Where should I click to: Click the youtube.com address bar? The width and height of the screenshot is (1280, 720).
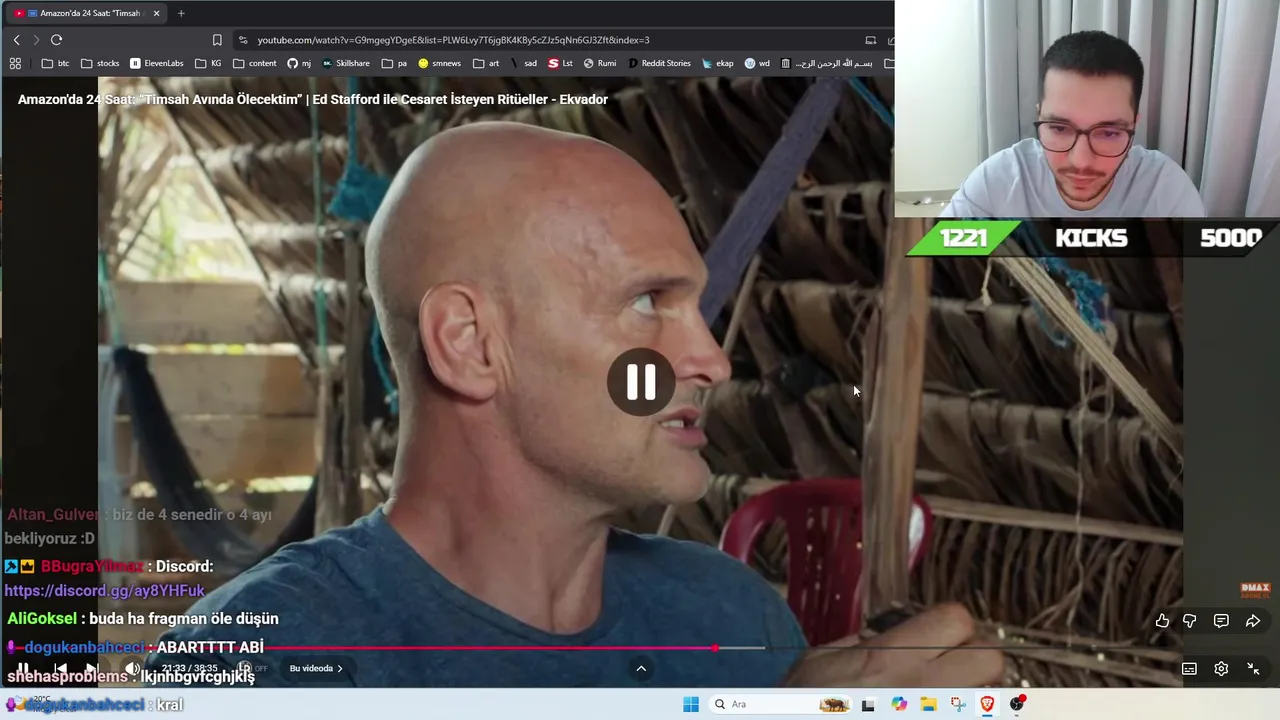point(453,40)
